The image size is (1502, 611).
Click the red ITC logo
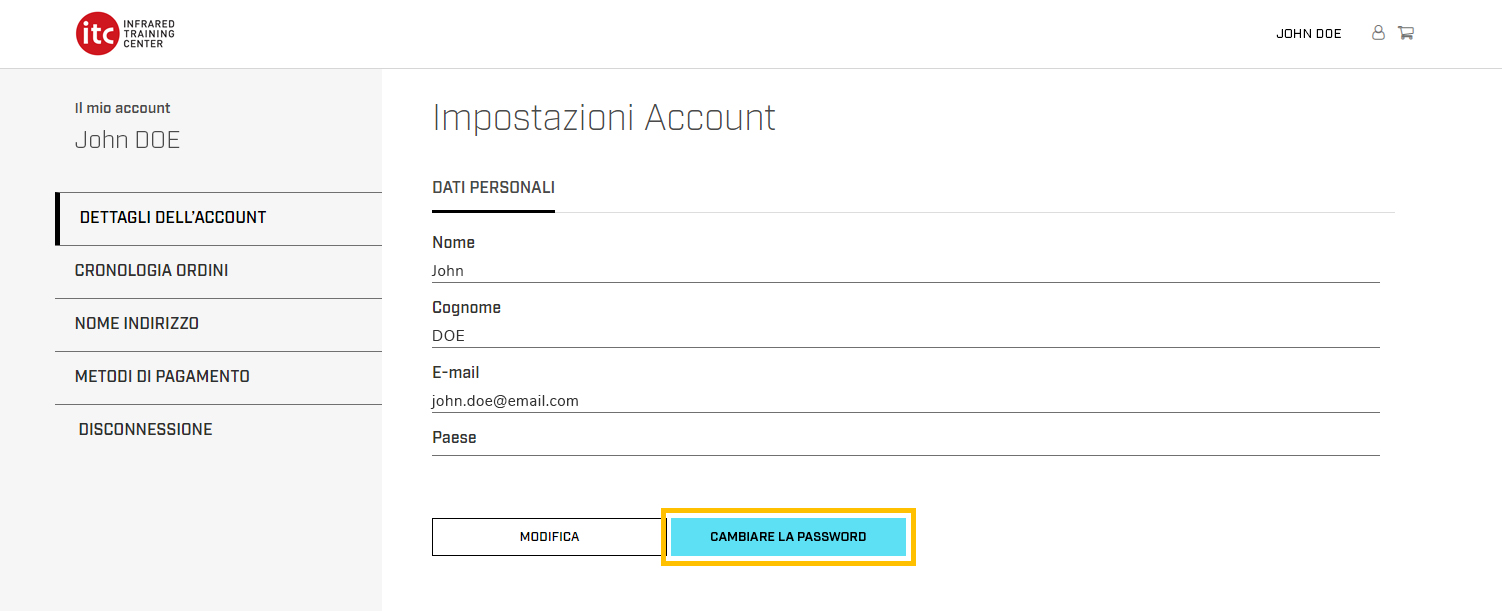(x=97, y=34)
